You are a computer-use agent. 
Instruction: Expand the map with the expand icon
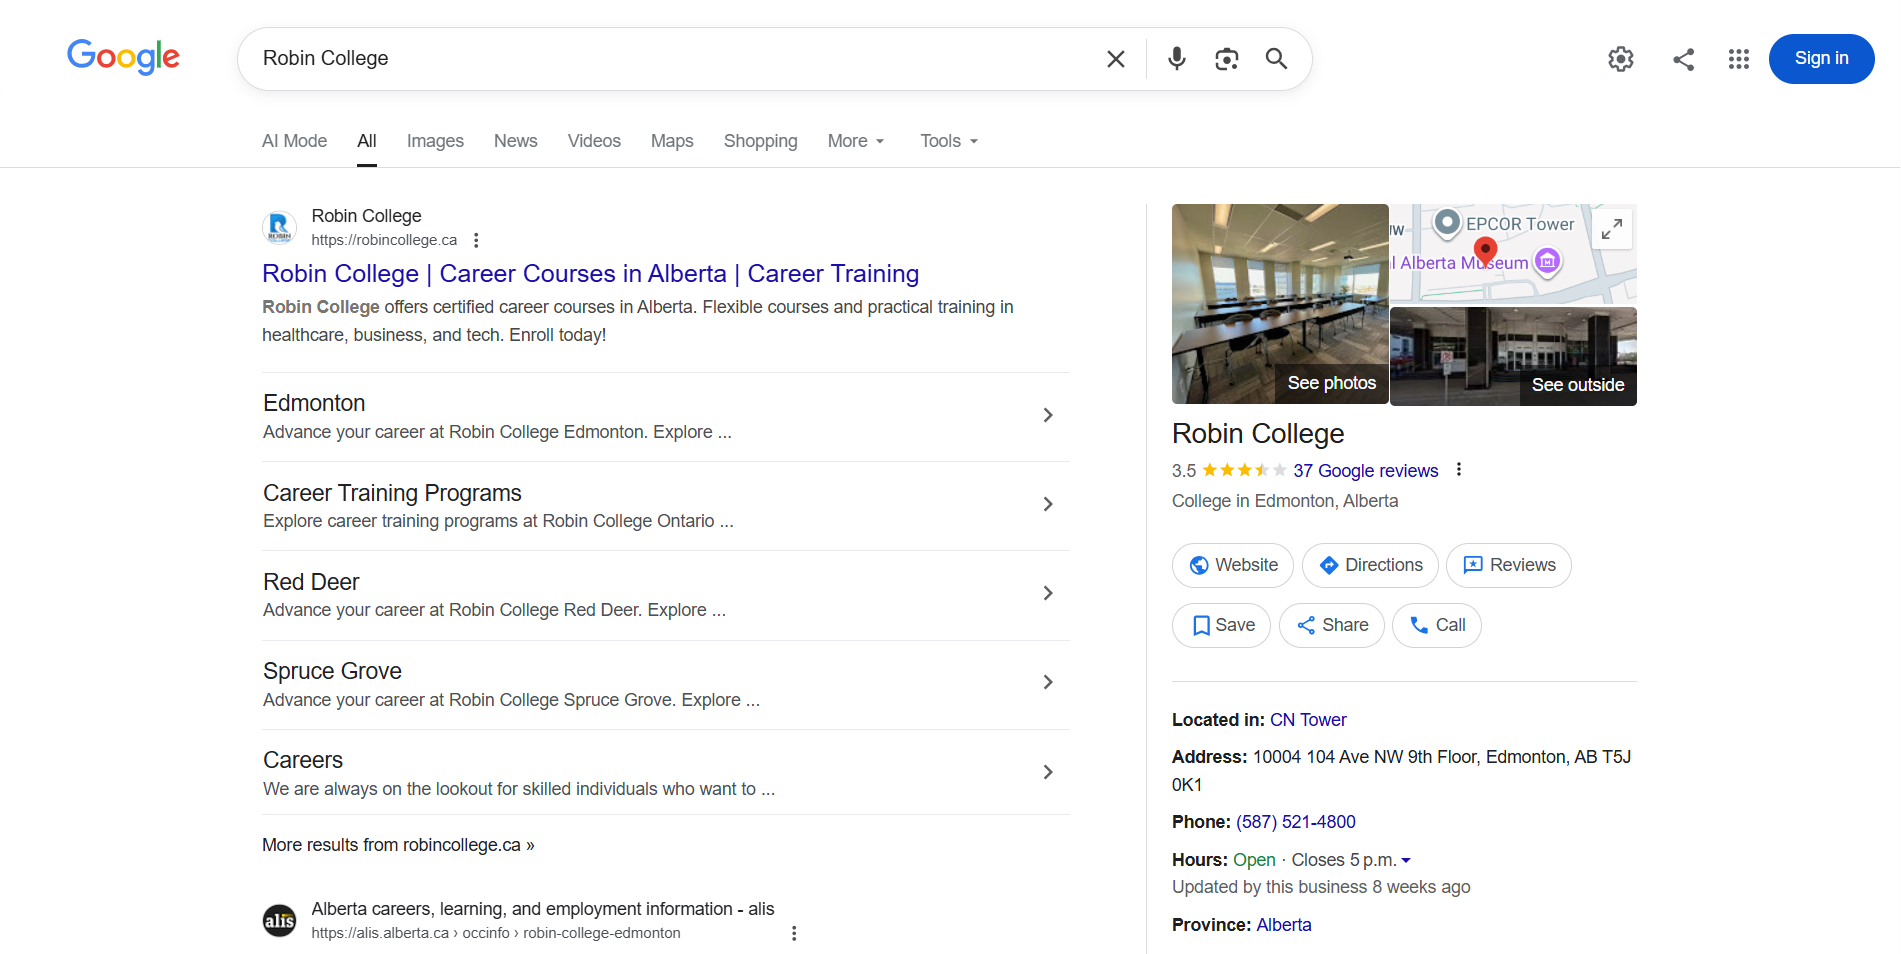[x=1611, y=229]
